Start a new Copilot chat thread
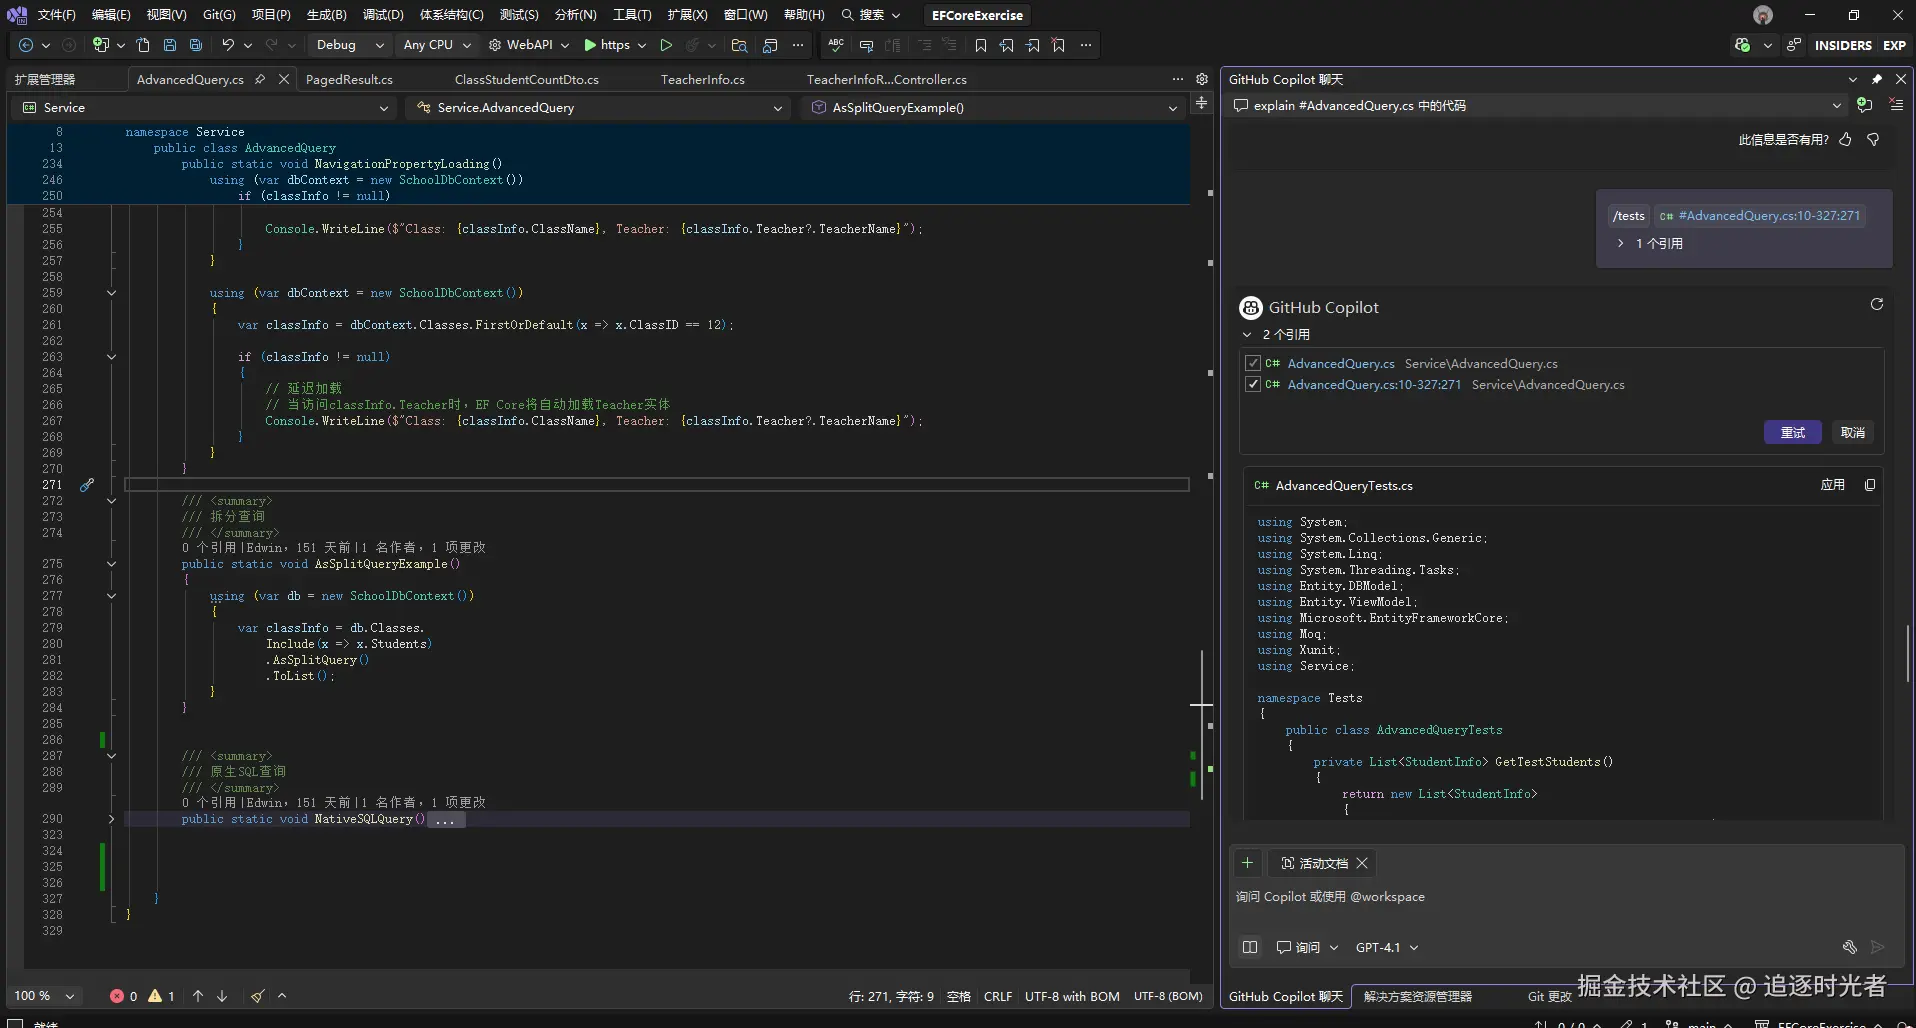The height and width of the screenshot is (1028, 1916). tap(1864, 105)
